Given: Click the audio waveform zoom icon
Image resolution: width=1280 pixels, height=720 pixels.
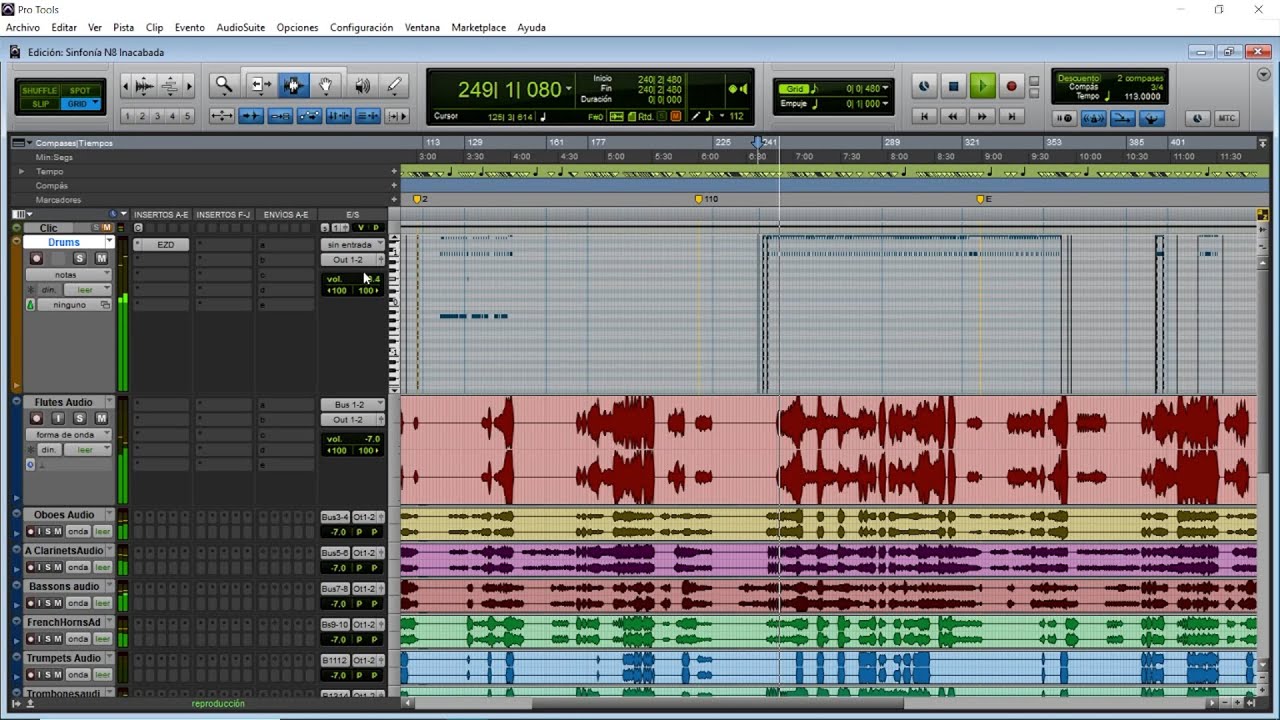Looking at the screenshot, I should tap(144, 87).
